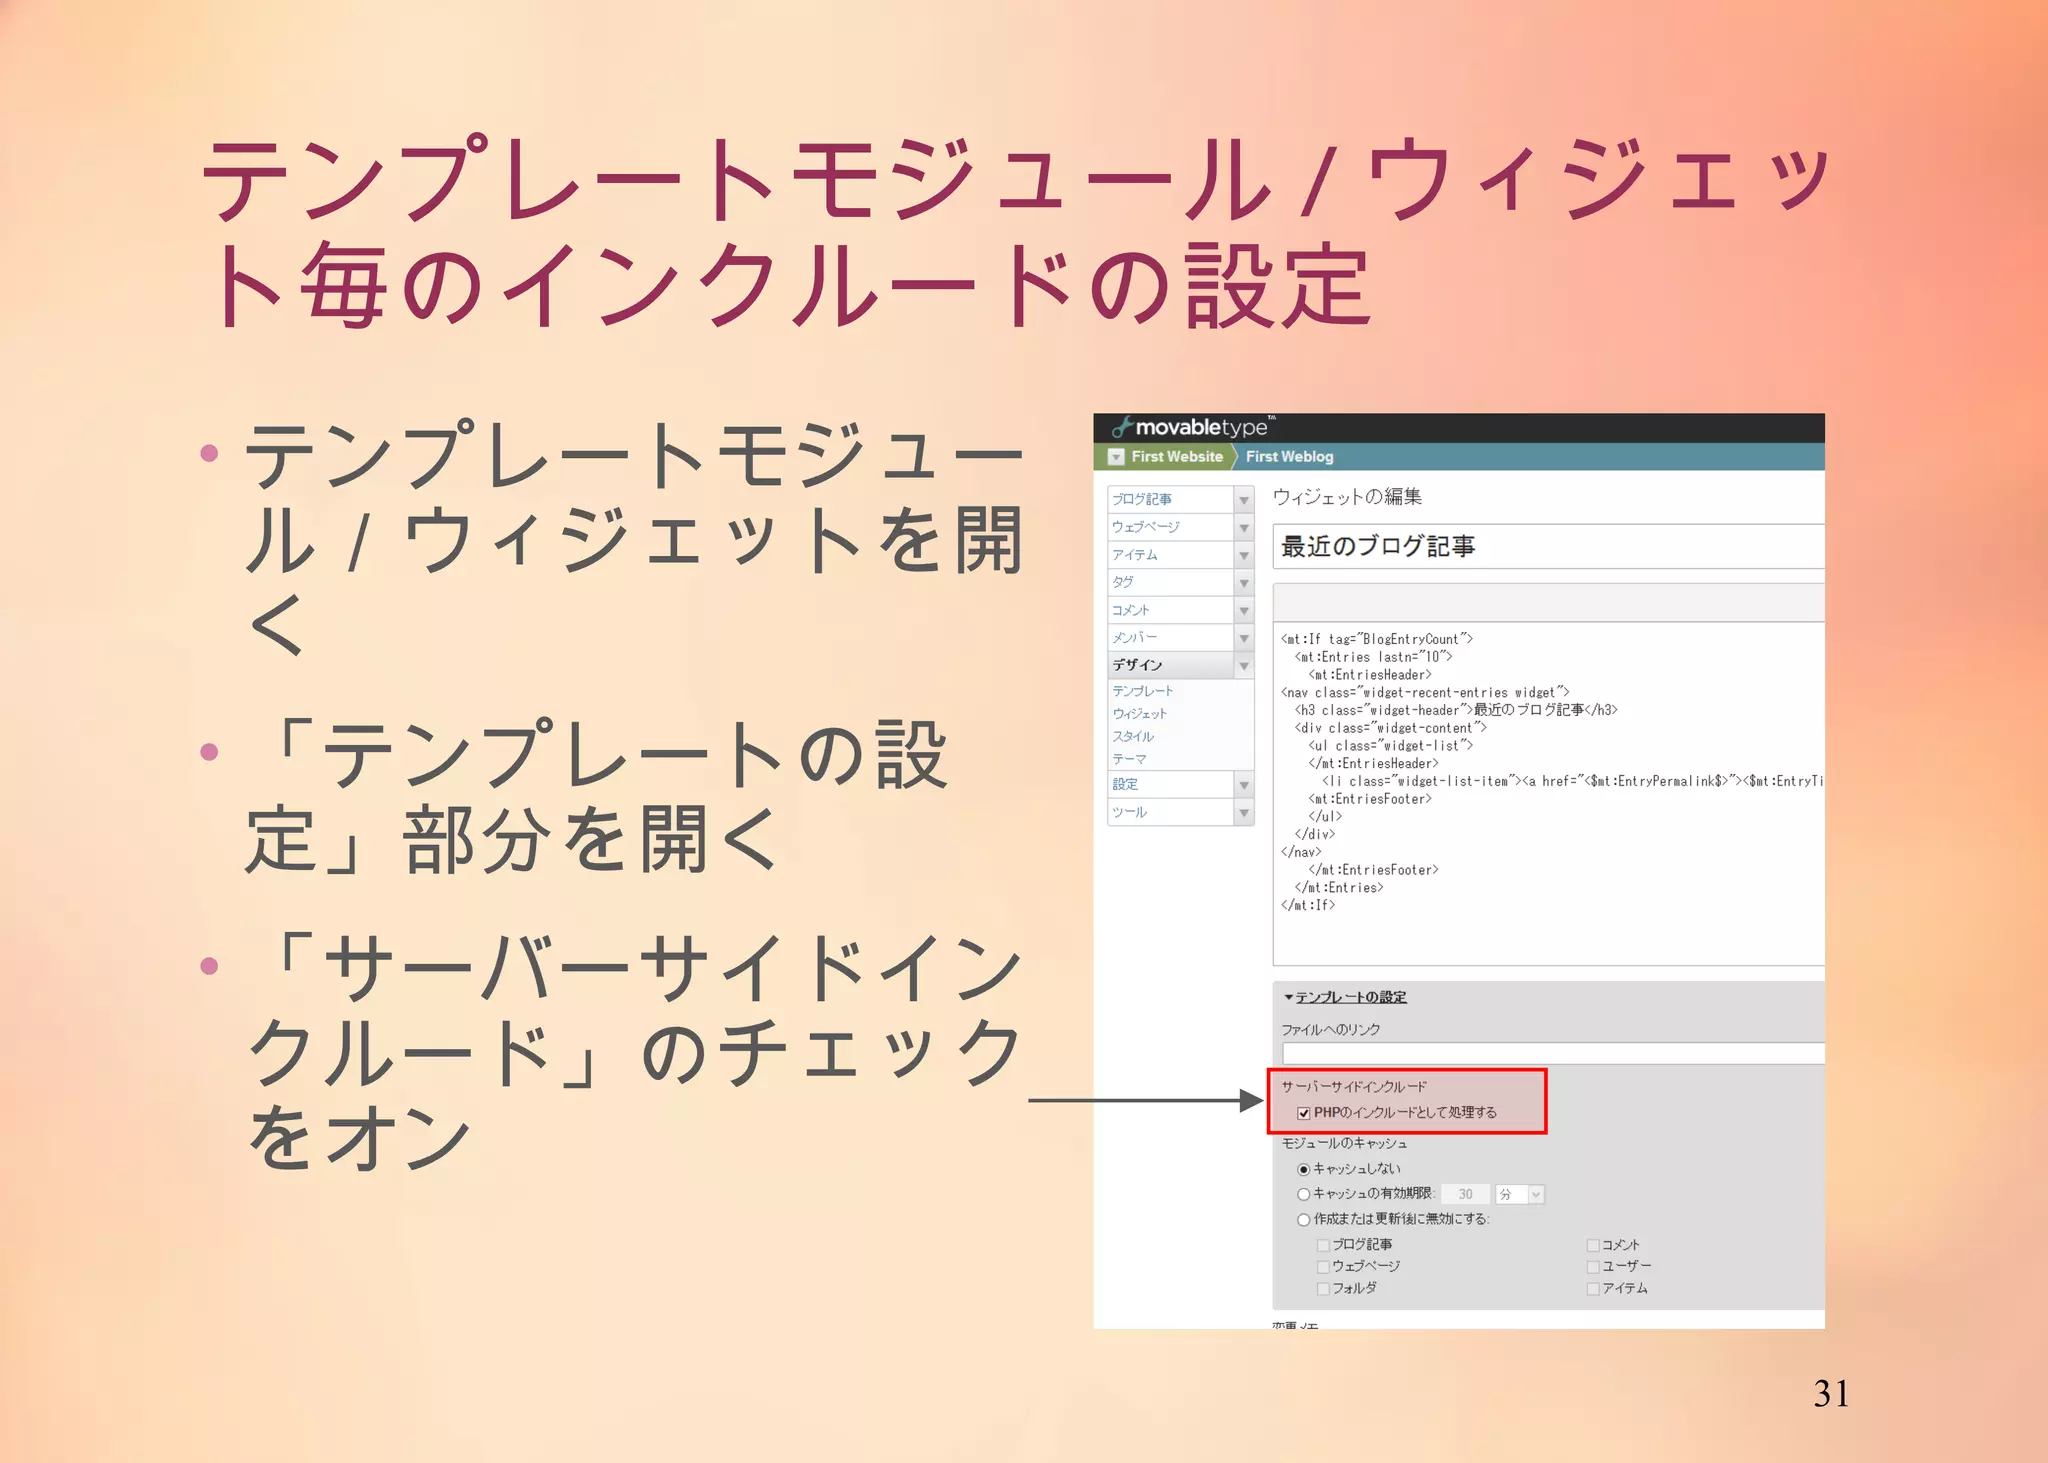This screenshot has height=1463, width=2048.
Task: Check the コメント cache checkbox
Action: tap(1593, 1245)
